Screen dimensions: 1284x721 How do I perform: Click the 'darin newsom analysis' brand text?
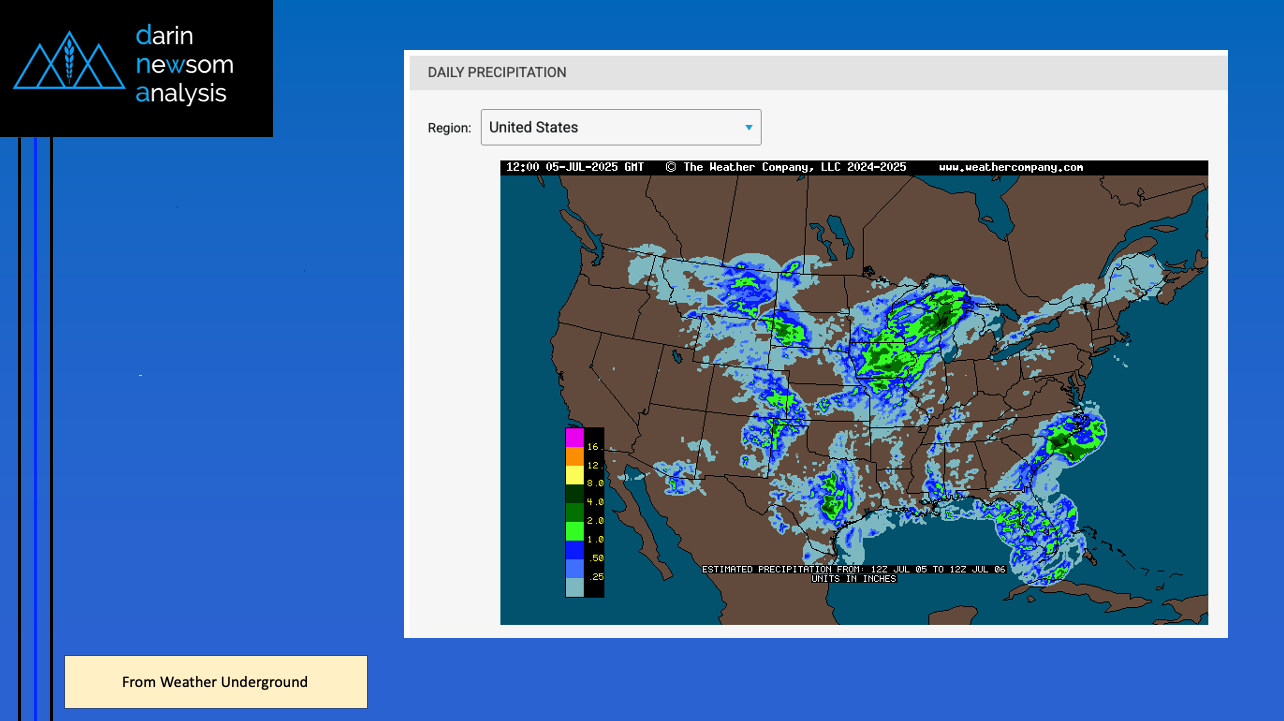[184, 65]
